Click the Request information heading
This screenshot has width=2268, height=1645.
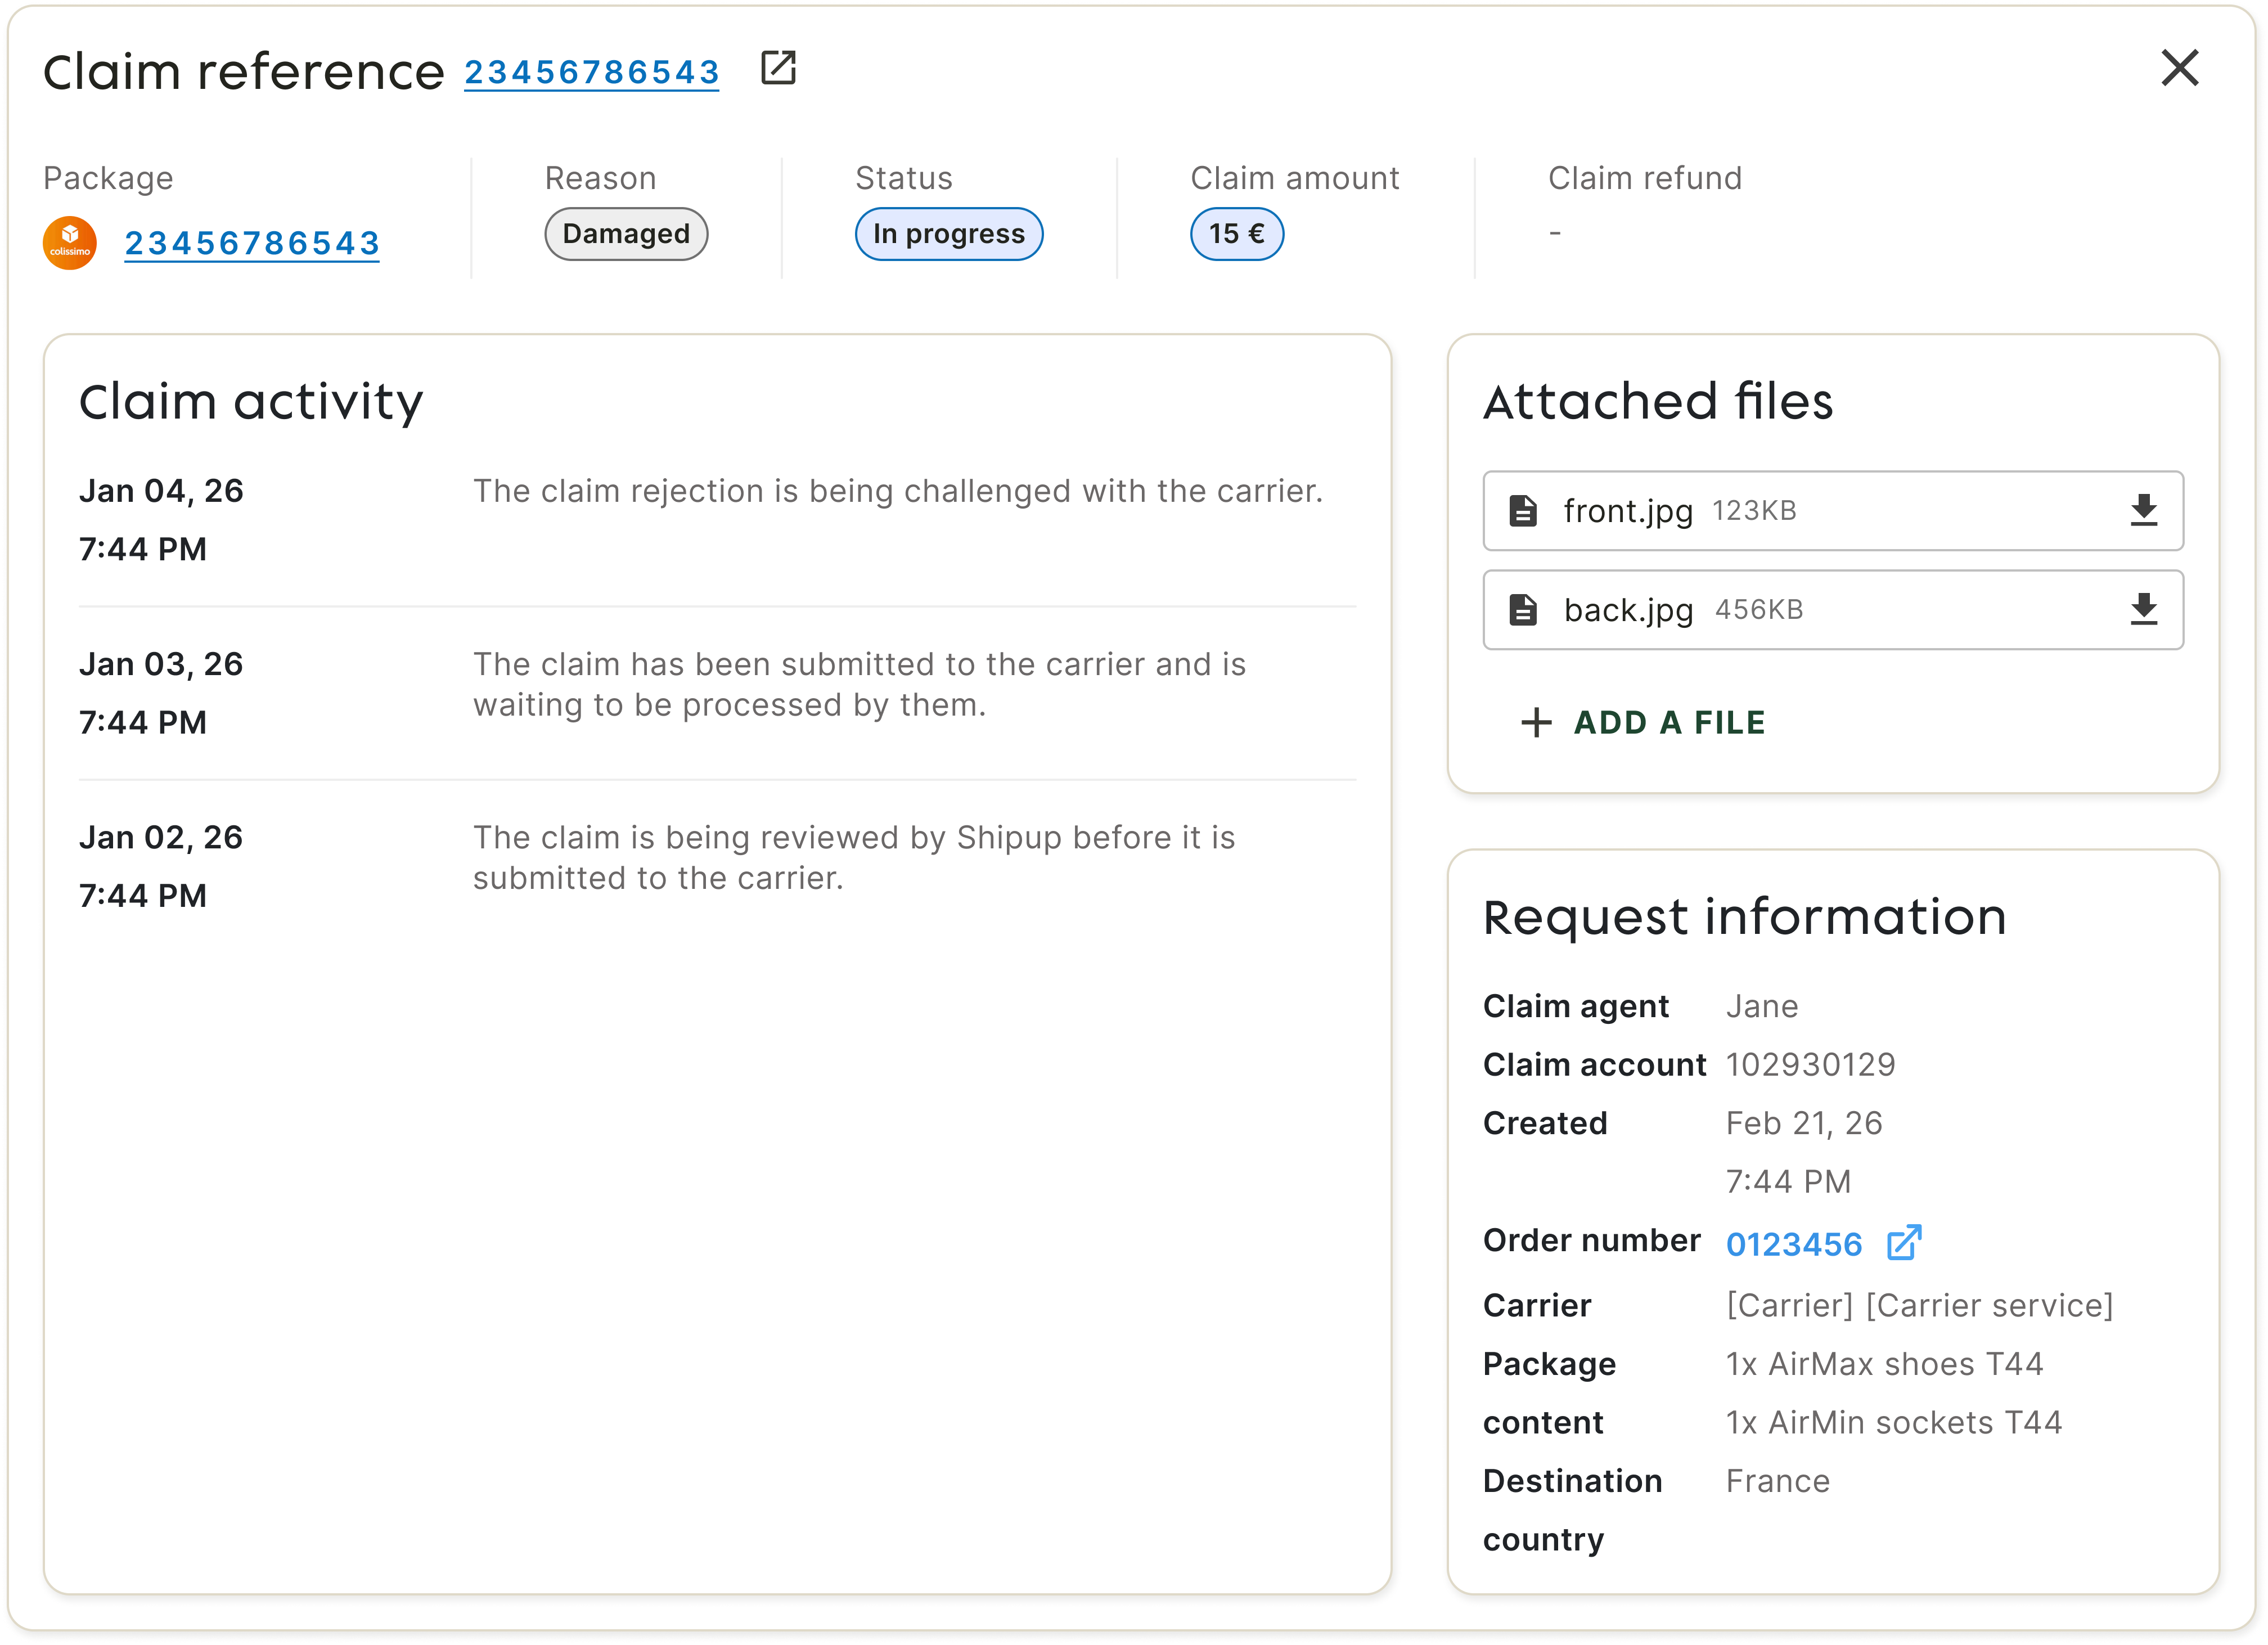[1745, 917]
